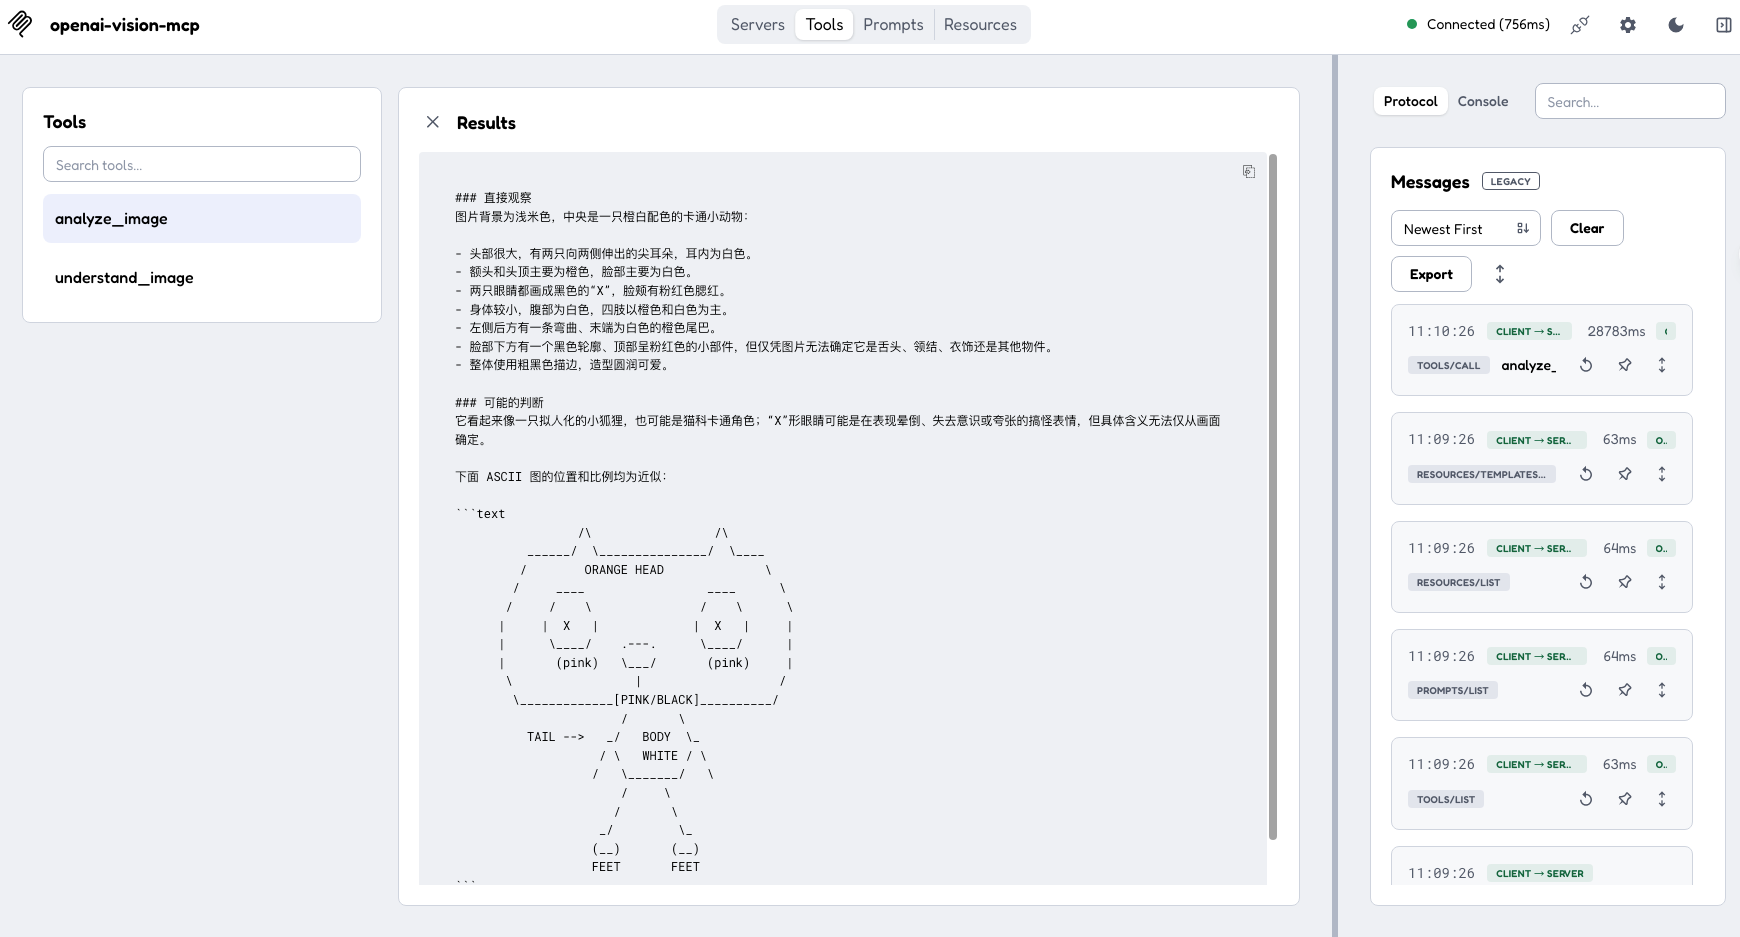Switch to the Console tab
1740x937 pixels.
(1482, 101)
